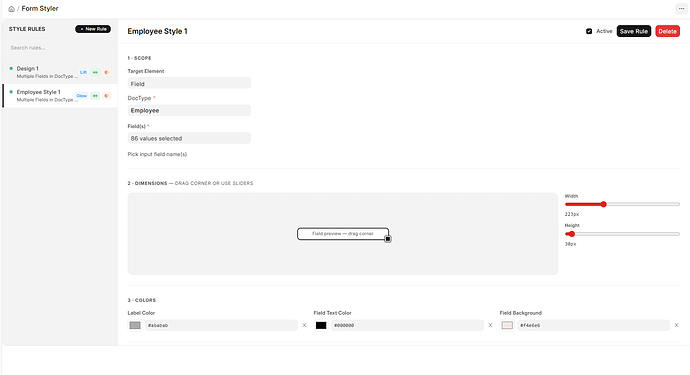Clear the Field Text Color value
The image size is (690, 375).
click(490, 325)
